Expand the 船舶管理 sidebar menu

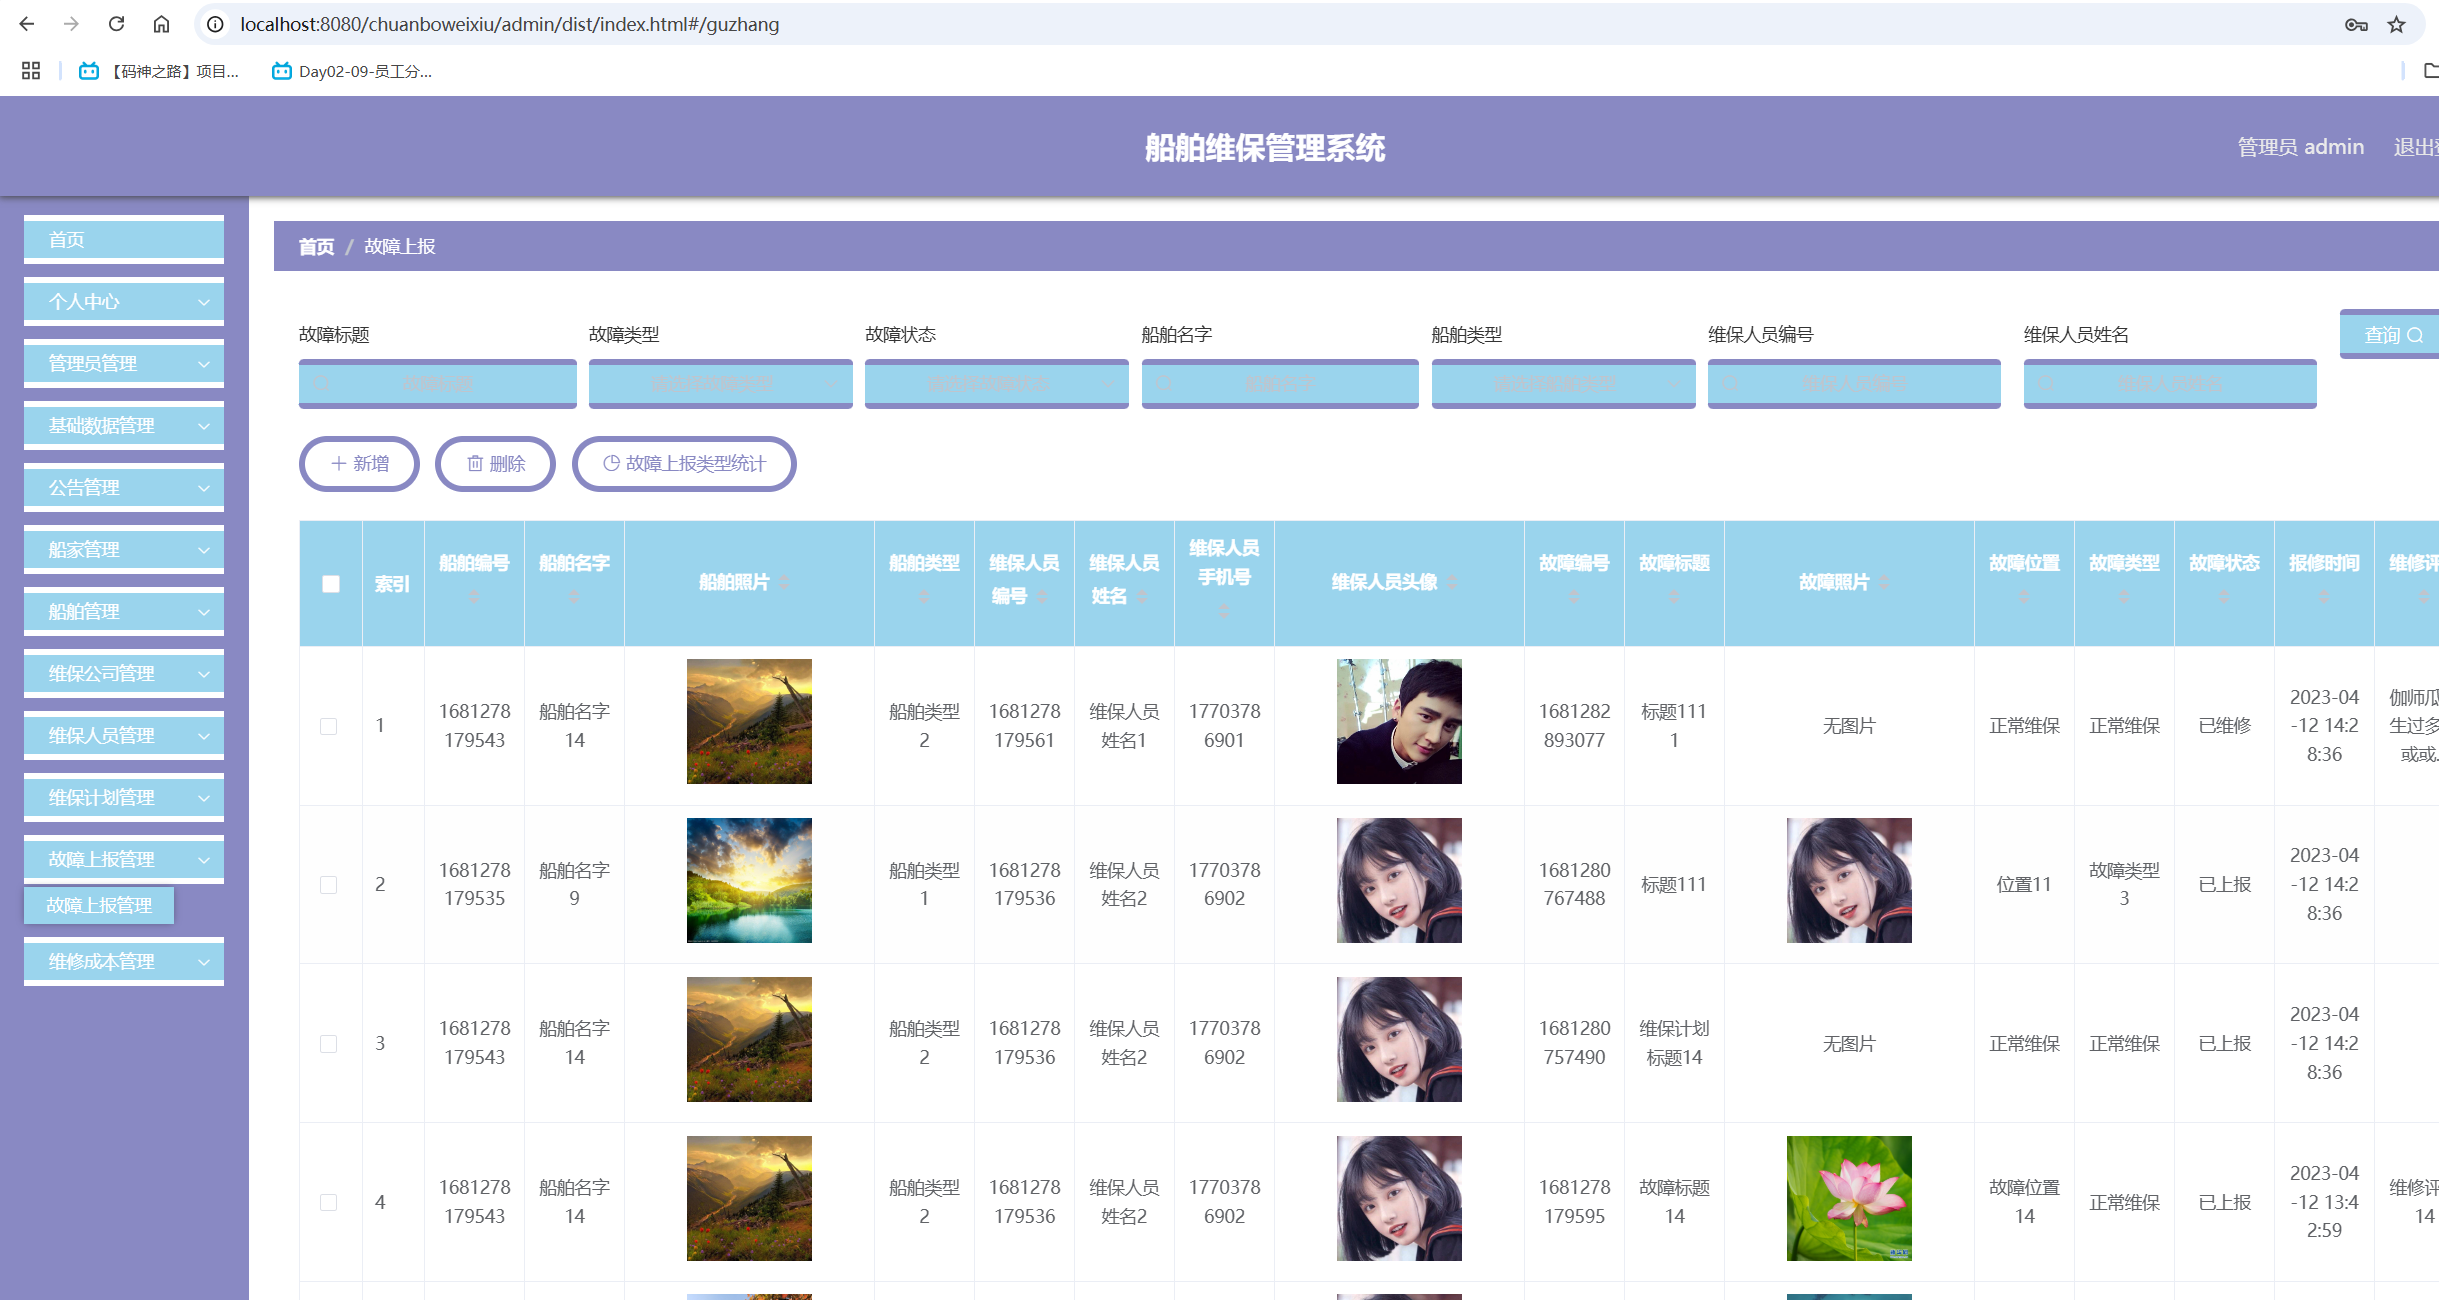(x=124, y=612)
